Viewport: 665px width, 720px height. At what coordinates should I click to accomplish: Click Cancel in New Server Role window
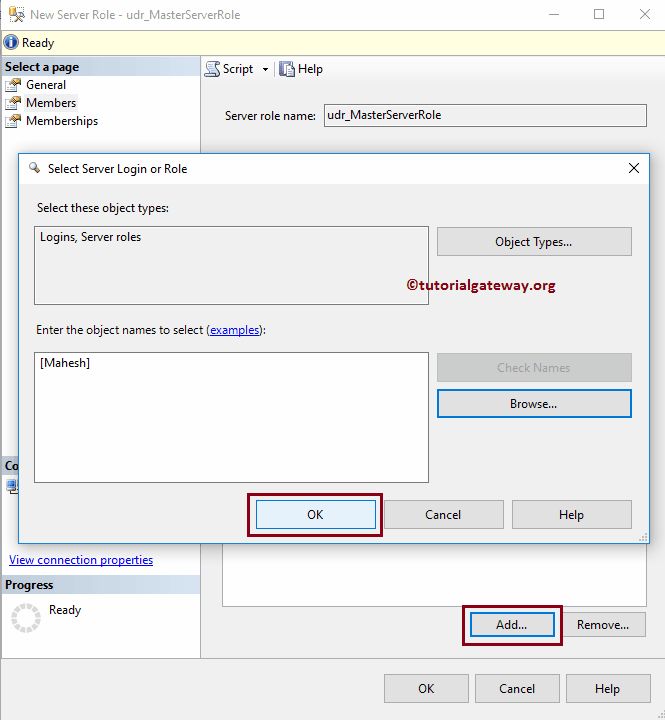coord(517,688)
